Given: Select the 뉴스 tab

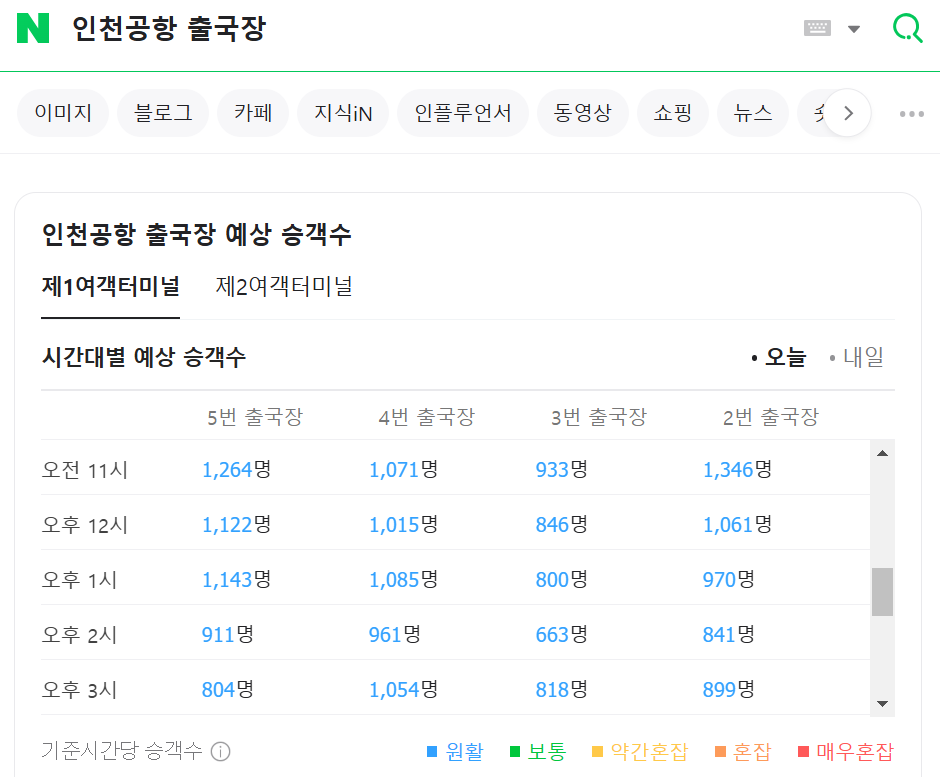Looking at the screenshot, I should click(x=753, y=113).
